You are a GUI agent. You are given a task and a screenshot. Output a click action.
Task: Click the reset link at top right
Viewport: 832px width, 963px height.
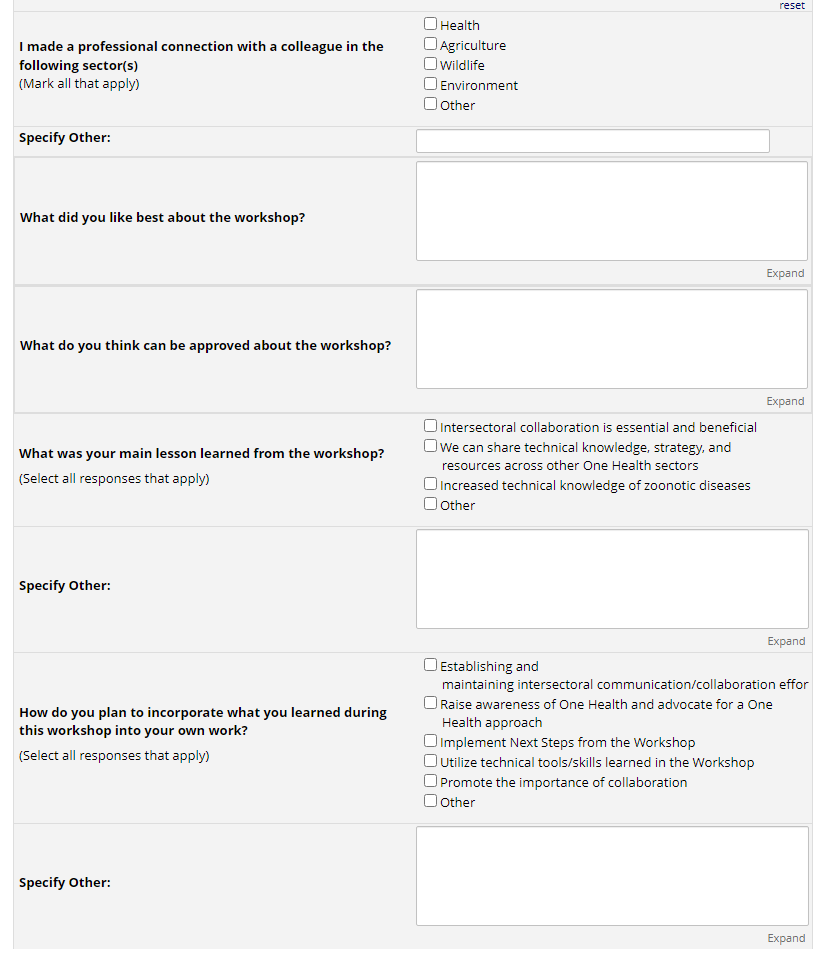click(x=791, y=6)
